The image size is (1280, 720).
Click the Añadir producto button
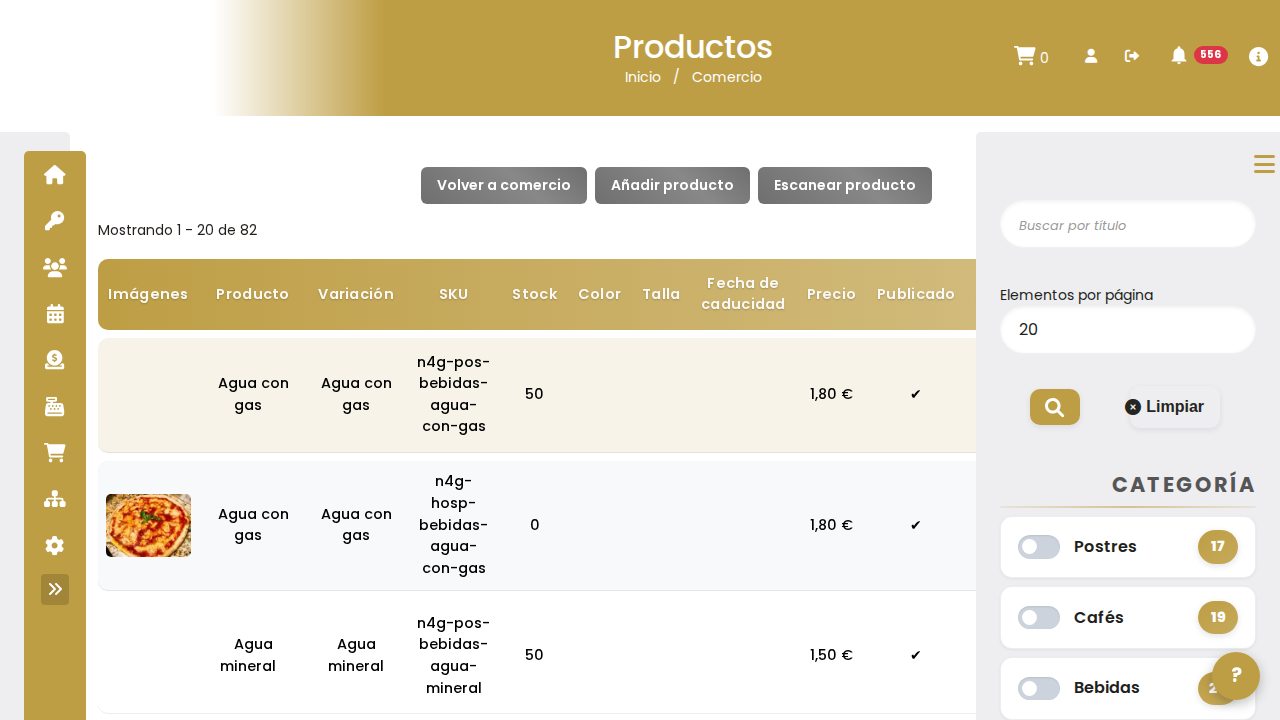[672, 186]
